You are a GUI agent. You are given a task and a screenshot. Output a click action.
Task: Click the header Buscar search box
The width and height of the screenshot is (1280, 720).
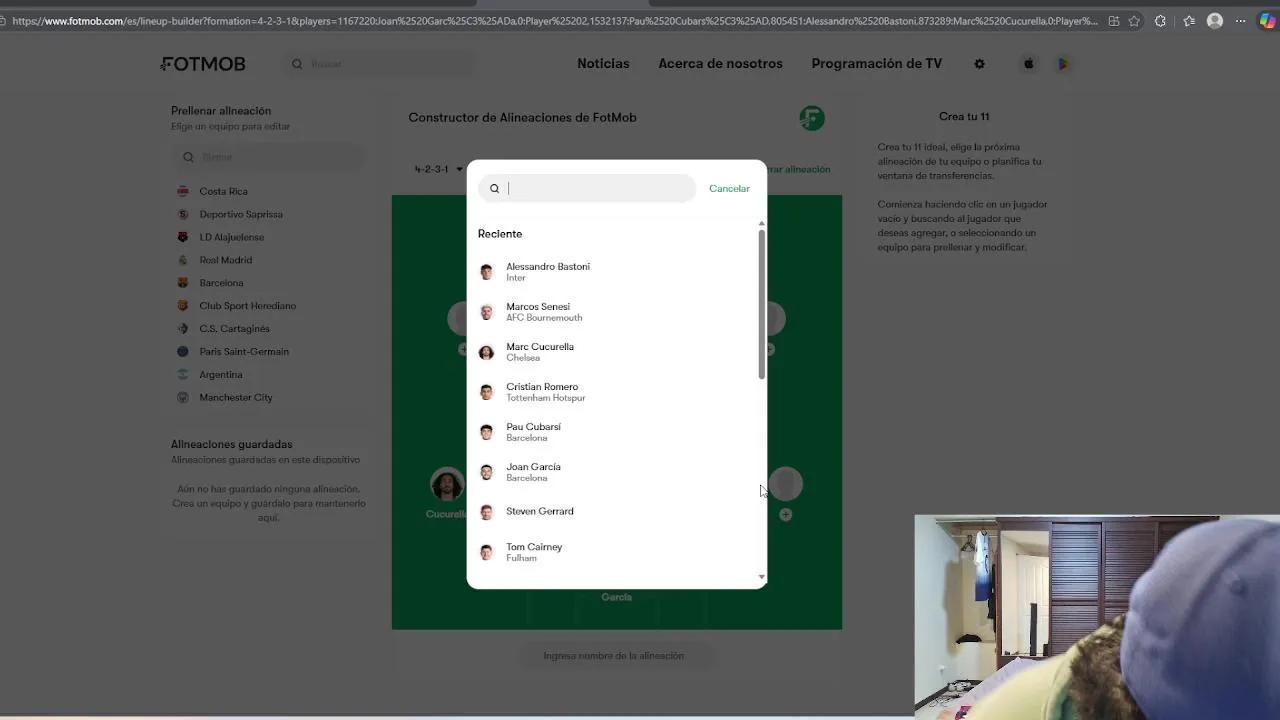pyautogui.click(x=378, y=64)
